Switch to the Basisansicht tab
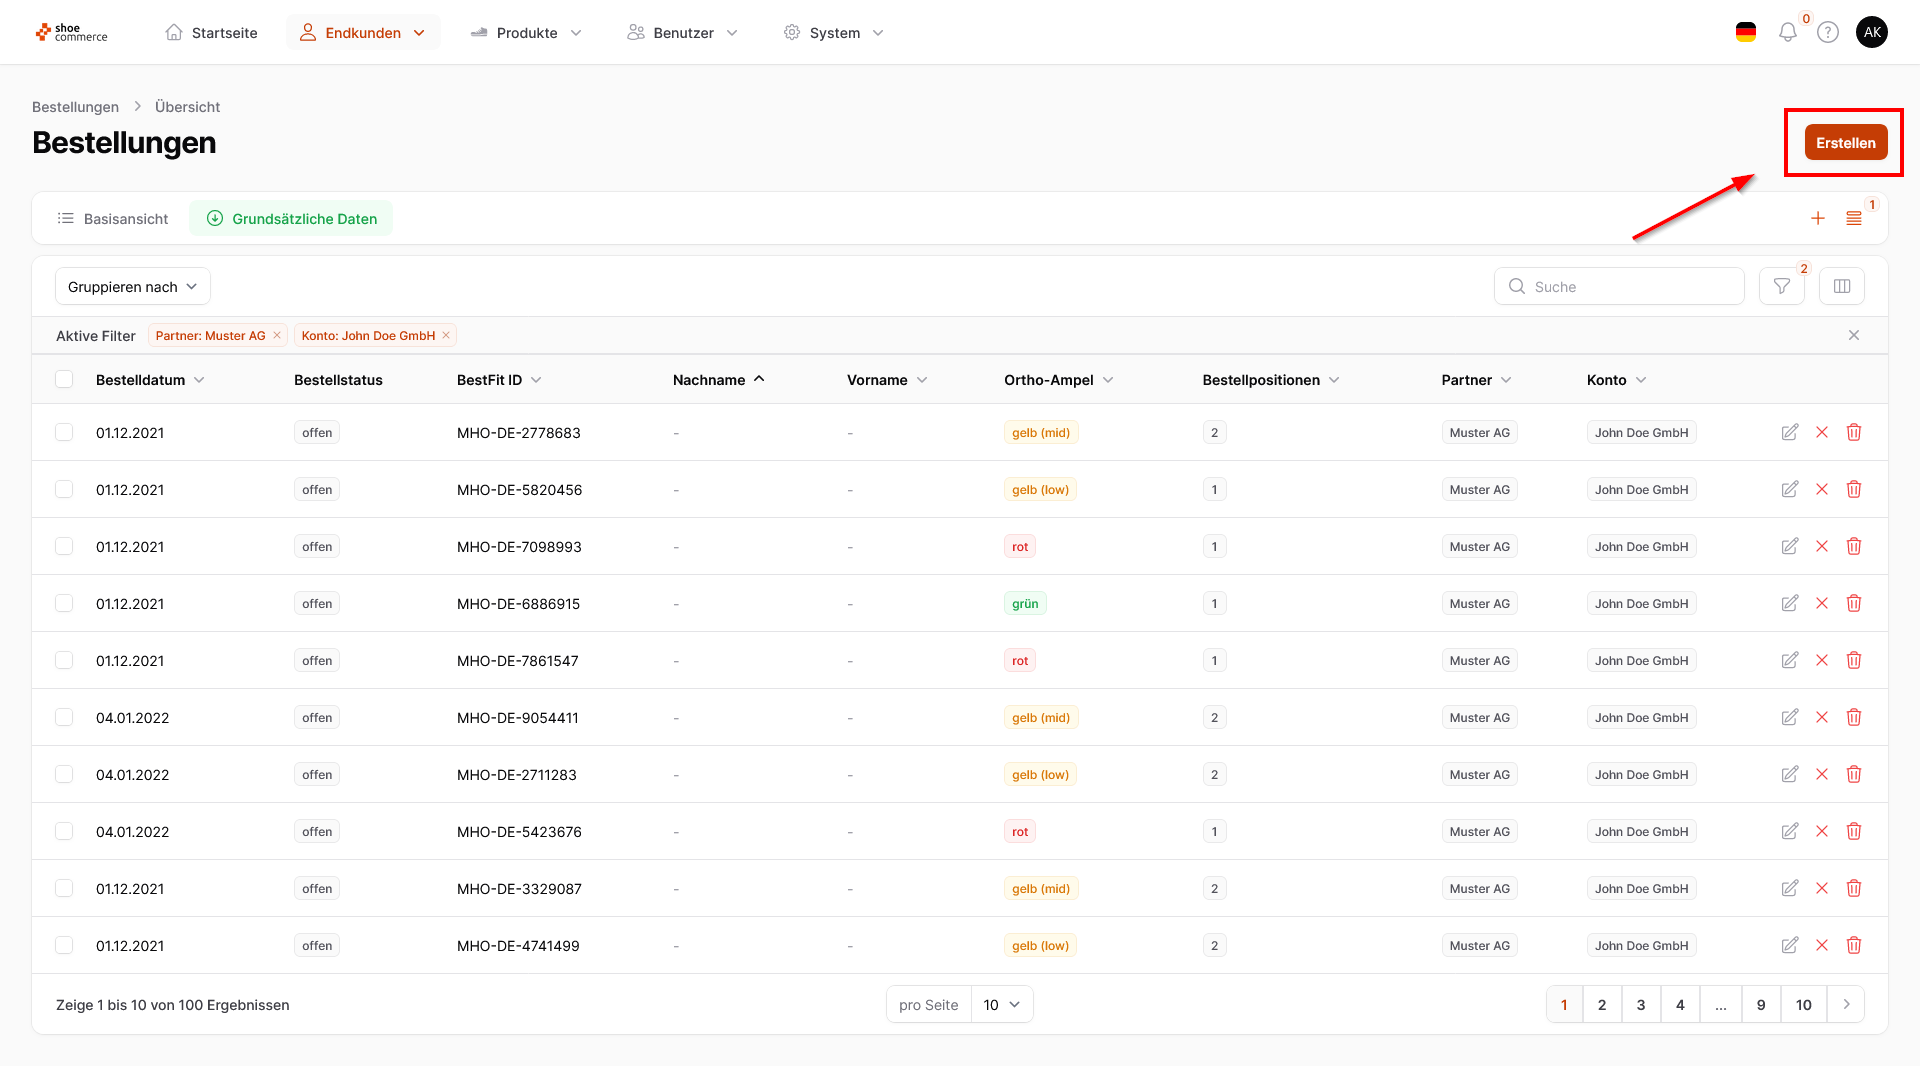The image size is (1920, 1066). (112, 219)
